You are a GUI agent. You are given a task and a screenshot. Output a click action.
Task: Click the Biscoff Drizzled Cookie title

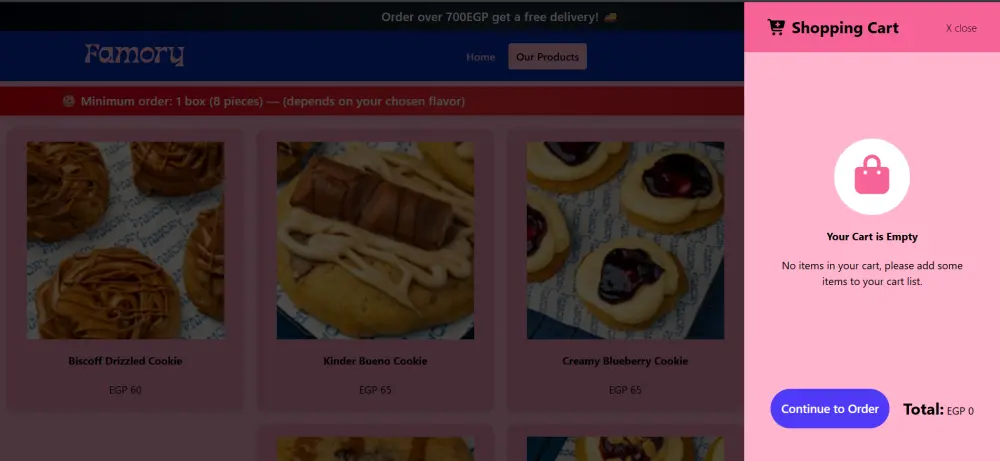125,361
